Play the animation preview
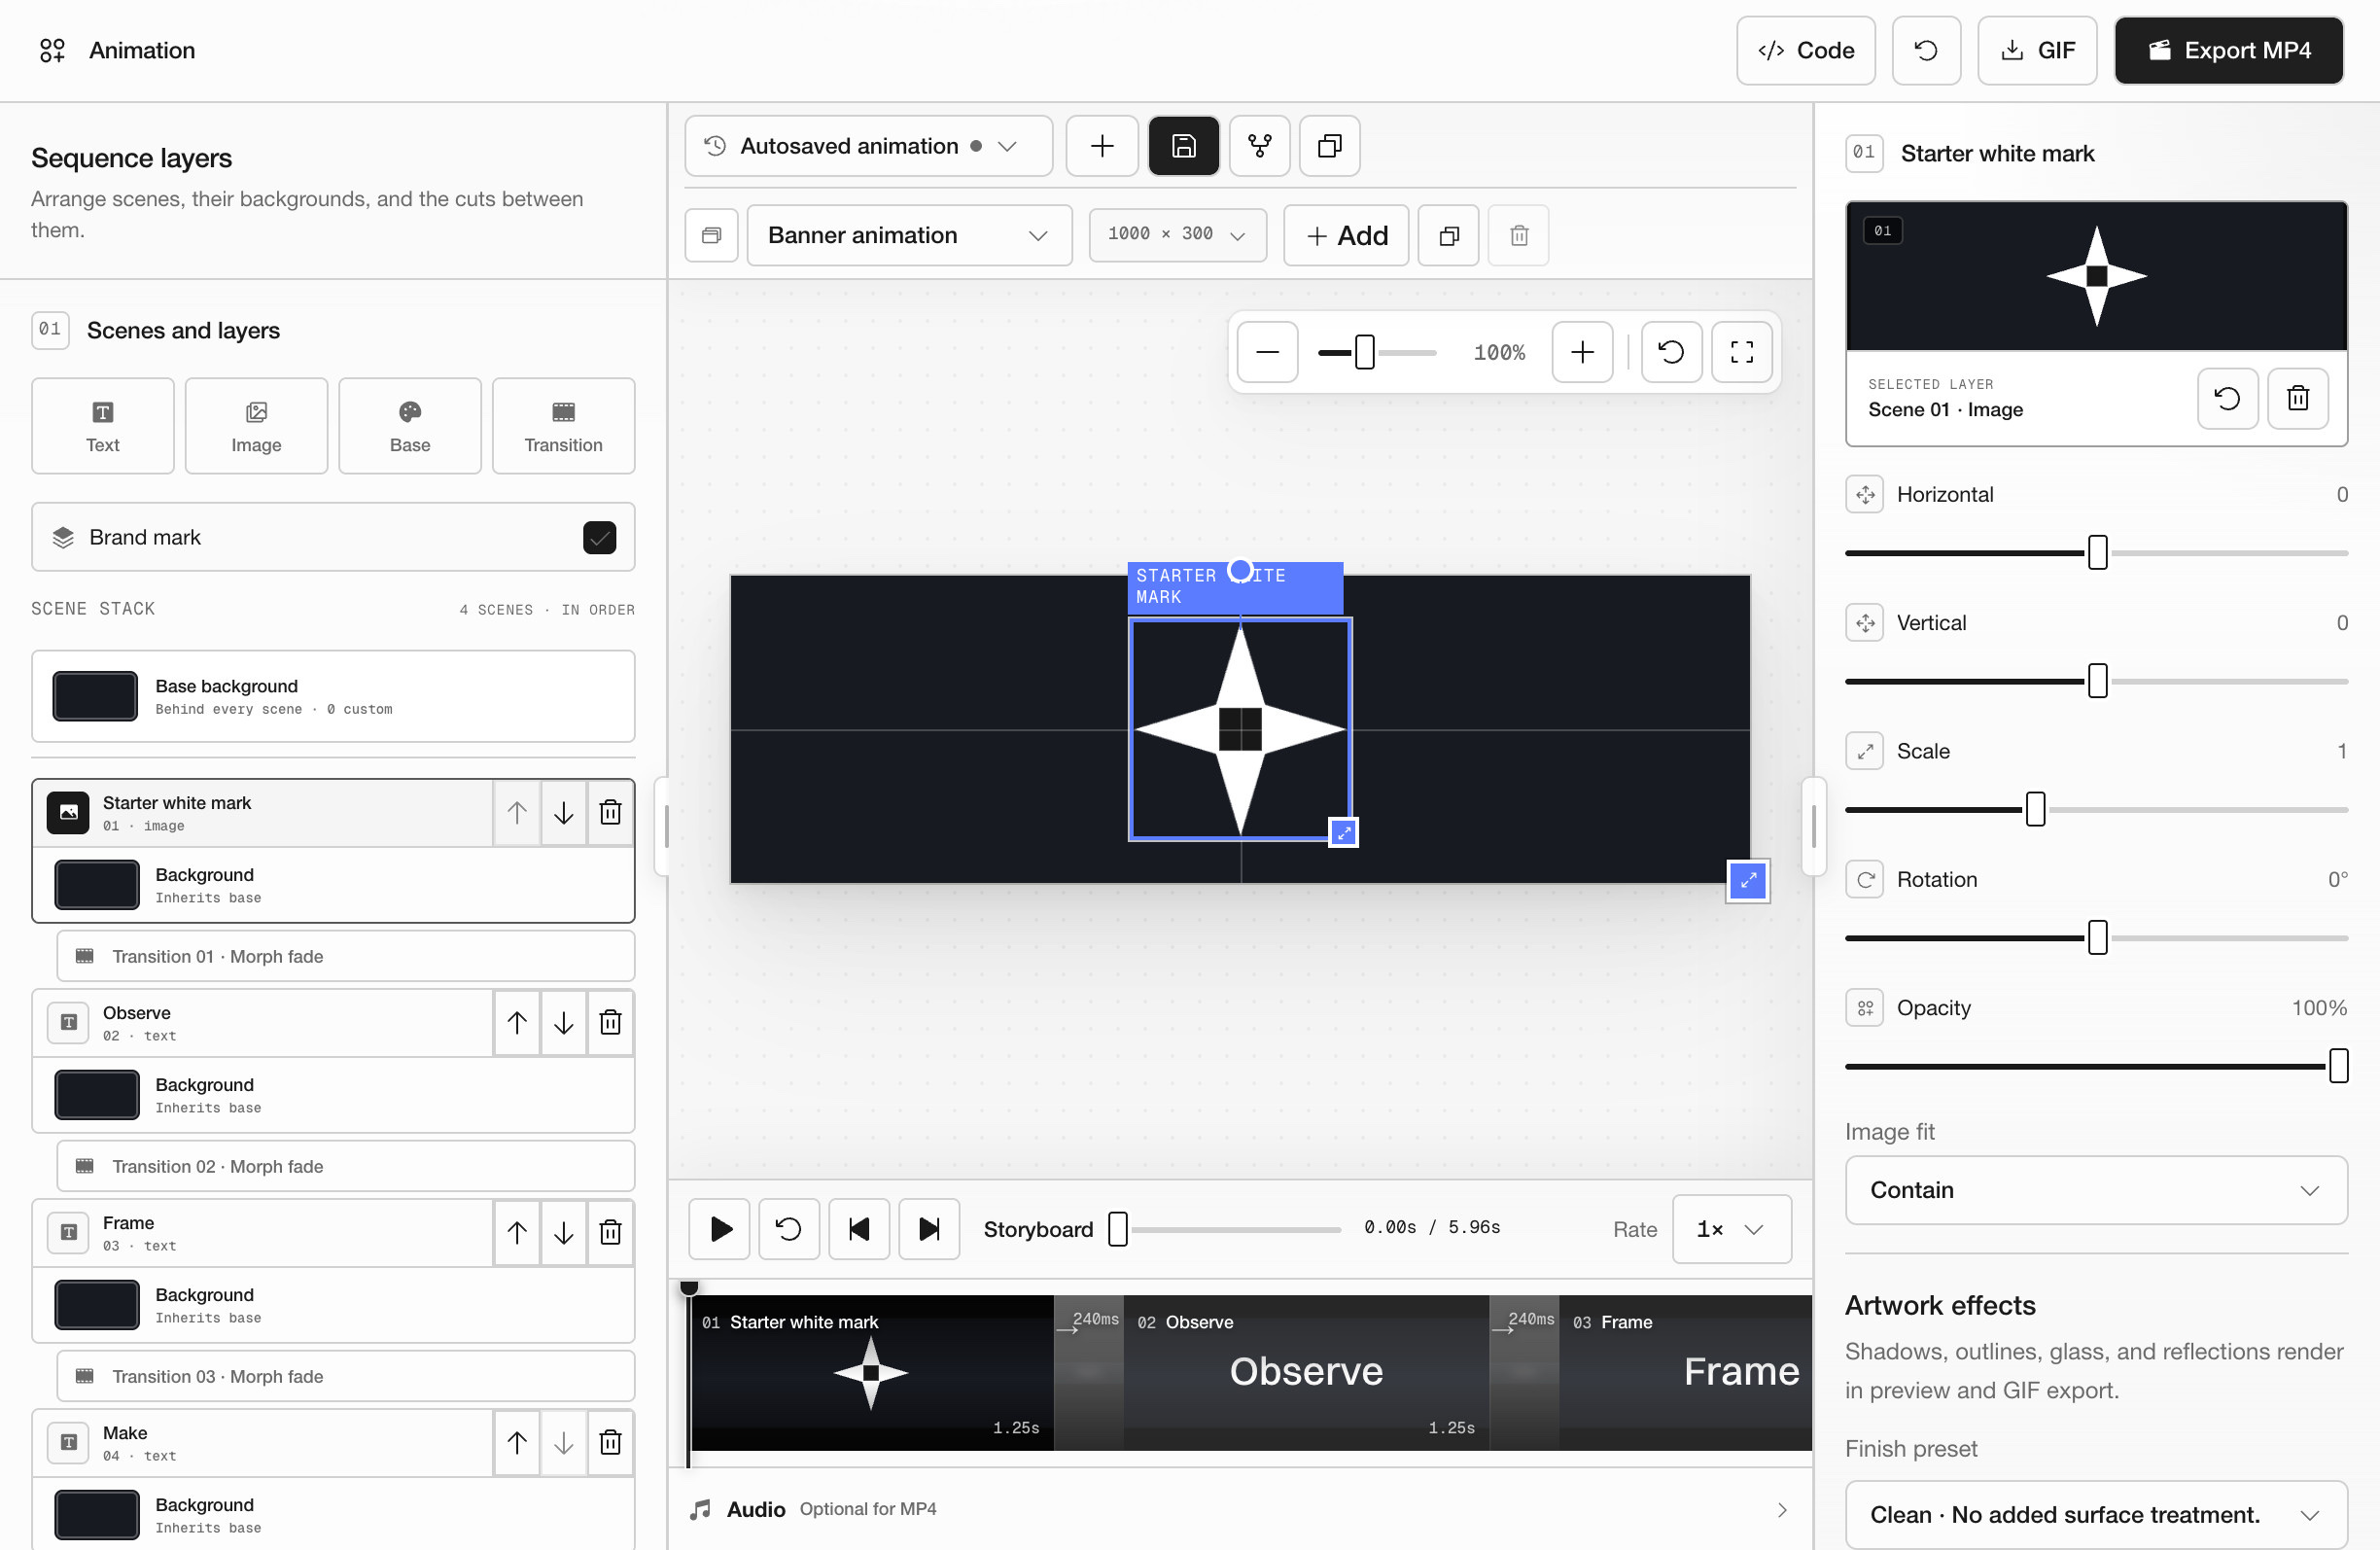Screen dimensions: 2380x1550 719,1229
